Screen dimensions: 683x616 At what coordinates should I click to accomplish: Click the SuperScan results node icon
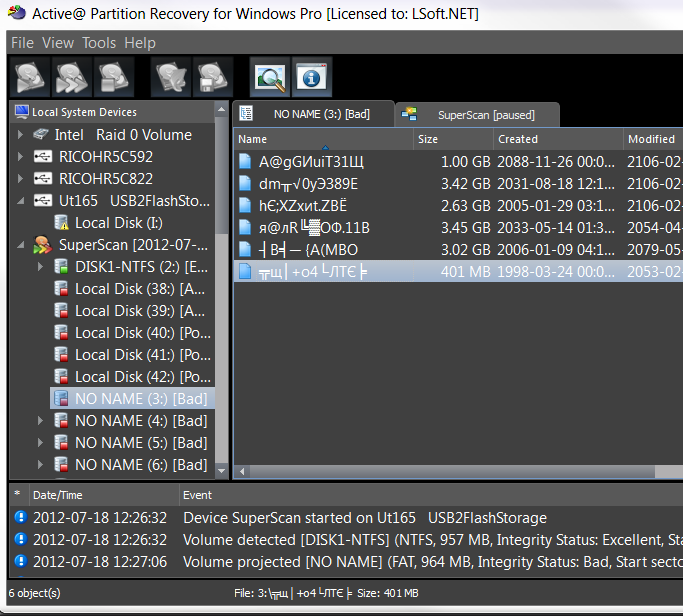(42, 245)
